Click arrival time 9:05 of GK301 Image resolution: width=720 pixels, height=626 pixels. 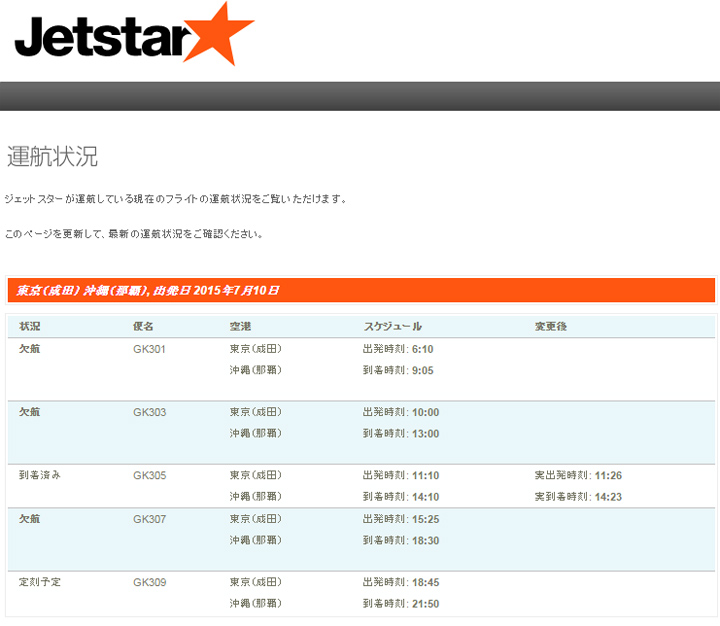(422, 370)
